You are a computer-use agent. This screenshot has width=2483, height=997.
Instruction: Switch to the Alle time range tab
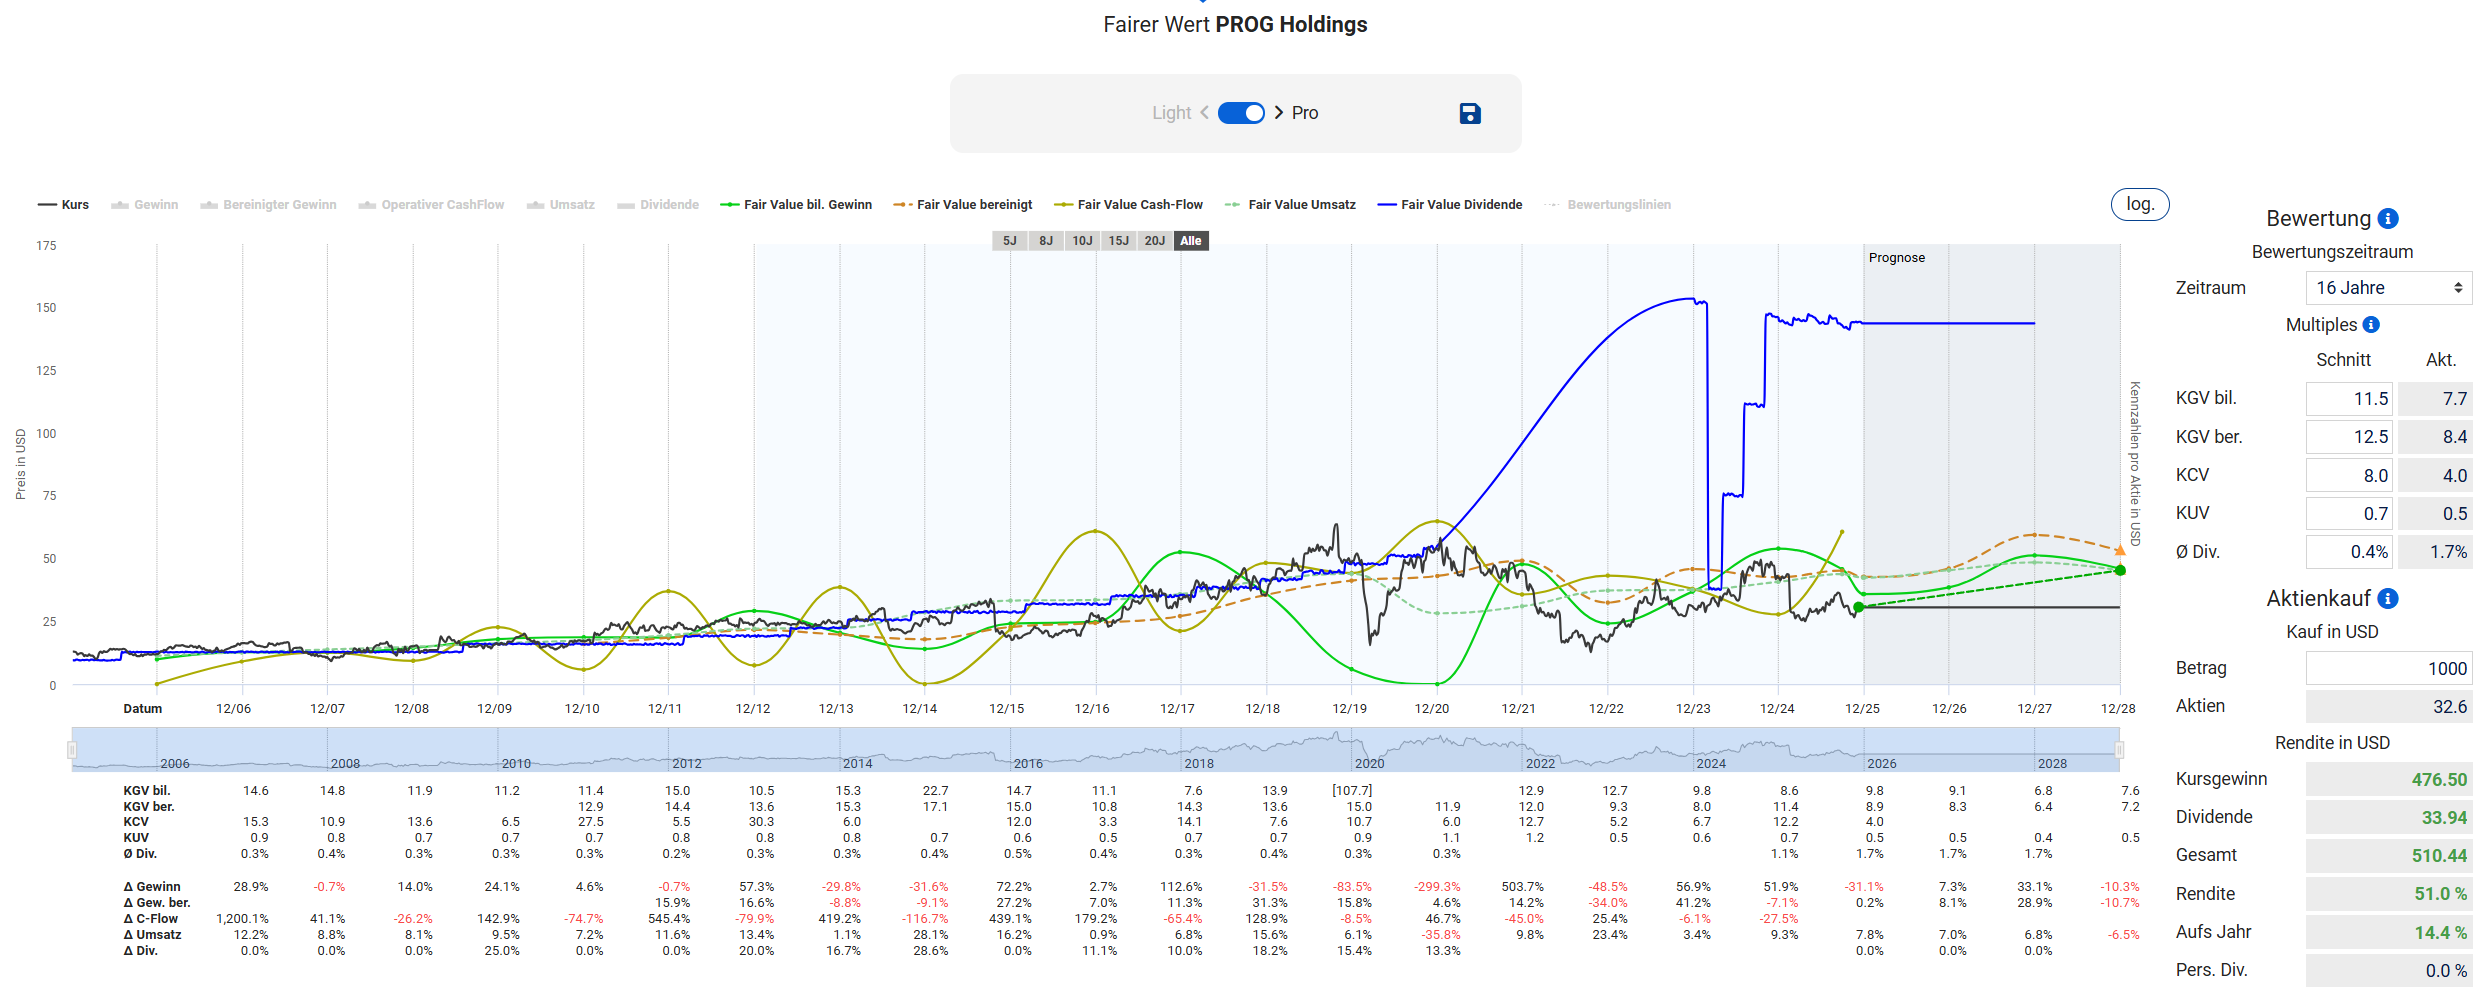point(1190,241)
